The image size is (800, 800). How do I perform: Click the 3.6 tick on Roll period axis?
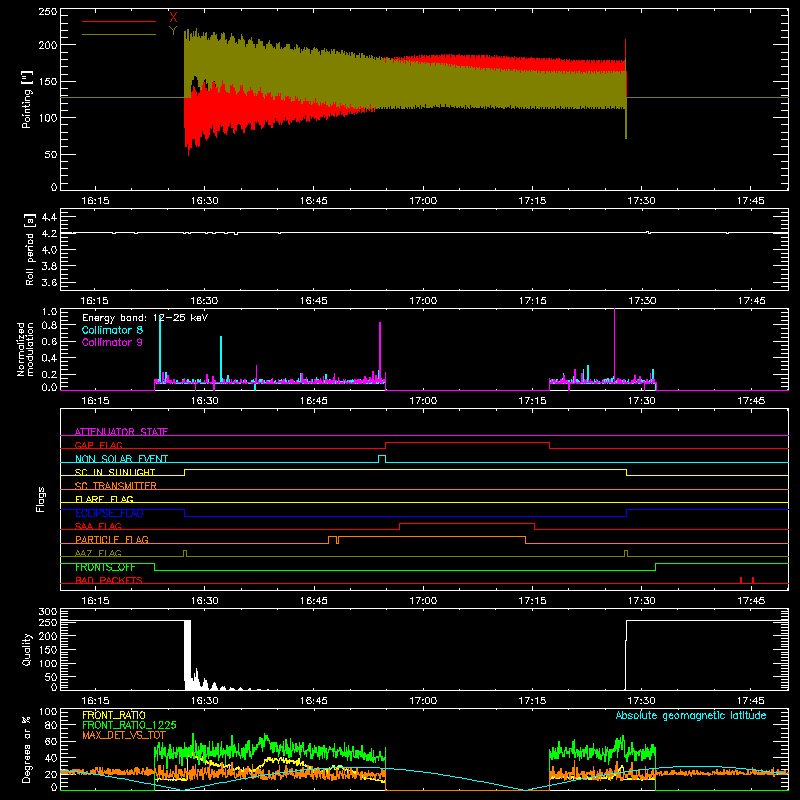click(x=49, y=282)
